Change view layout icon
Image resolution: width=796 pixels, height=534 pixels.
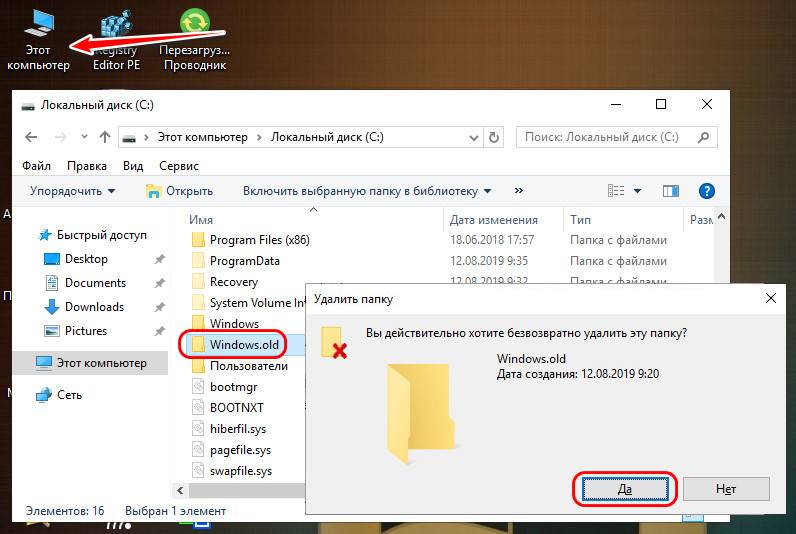pyautogui.click(x=616, y=191)
